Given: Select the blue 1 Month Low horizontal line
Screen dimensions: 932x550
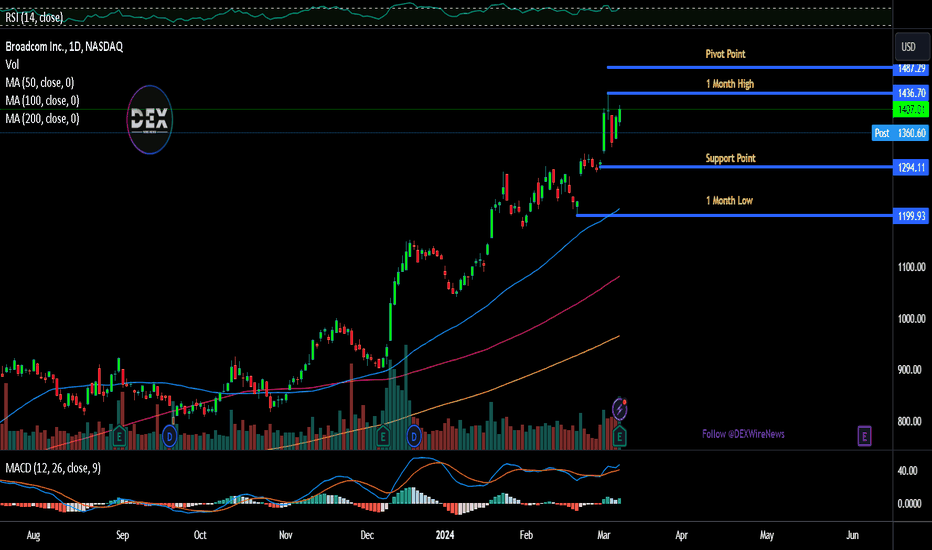Looking at the screenshot, I should coord(735,215).
